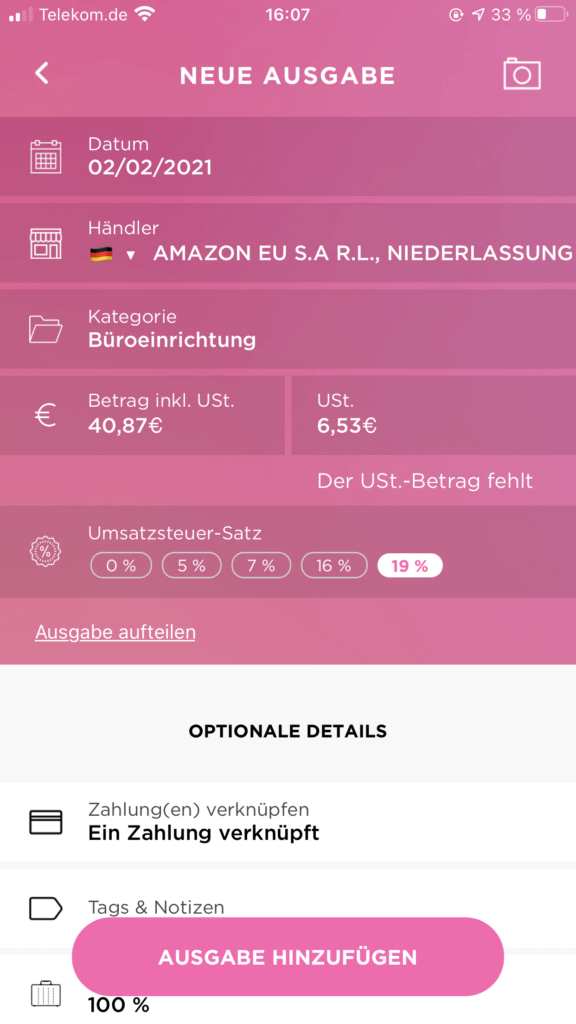Select the 0 % tax rate

click(121, 566)
